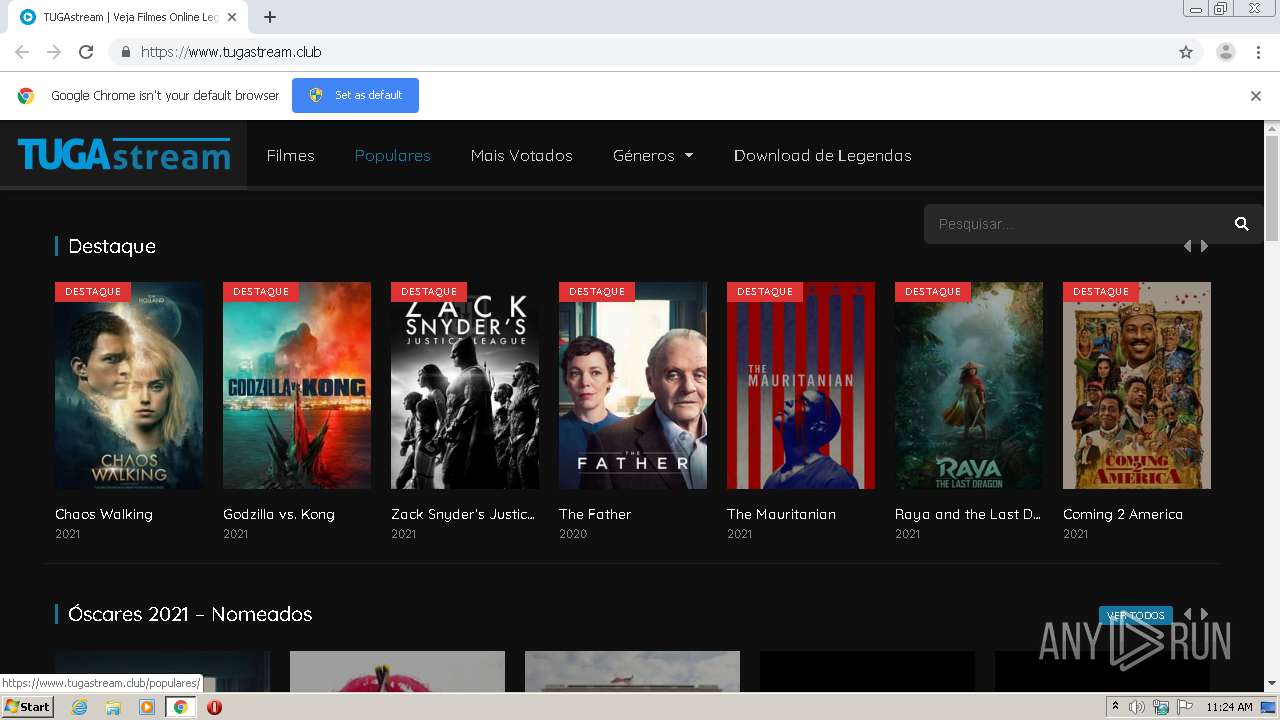
Task: Click Coming 2 America title text
Action: coord(1123,514)
